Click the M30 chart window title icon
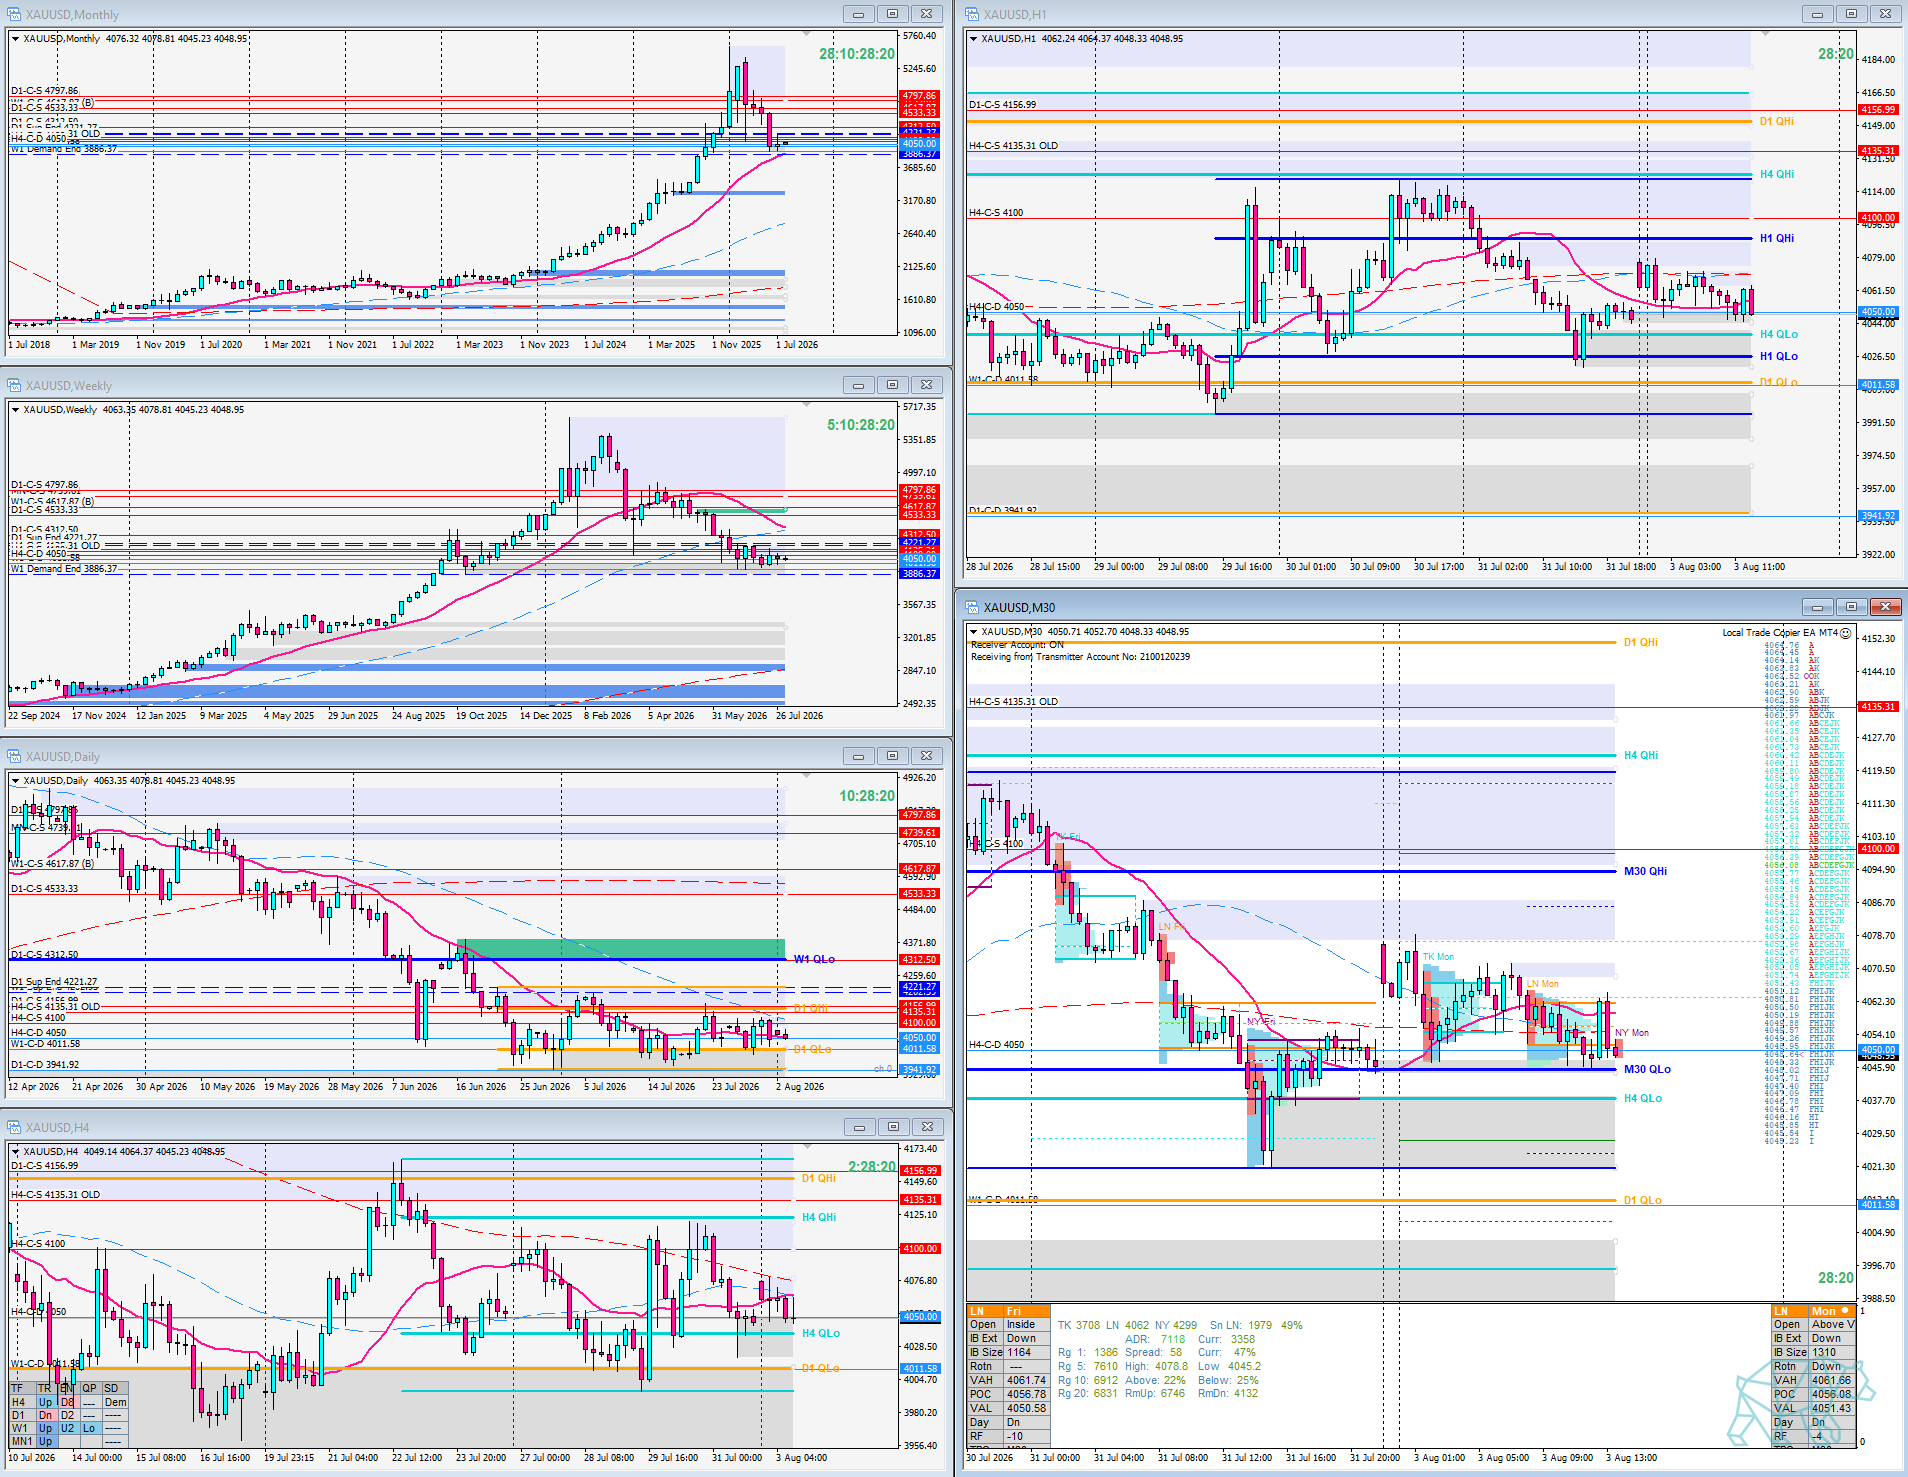 coord(971,607)
